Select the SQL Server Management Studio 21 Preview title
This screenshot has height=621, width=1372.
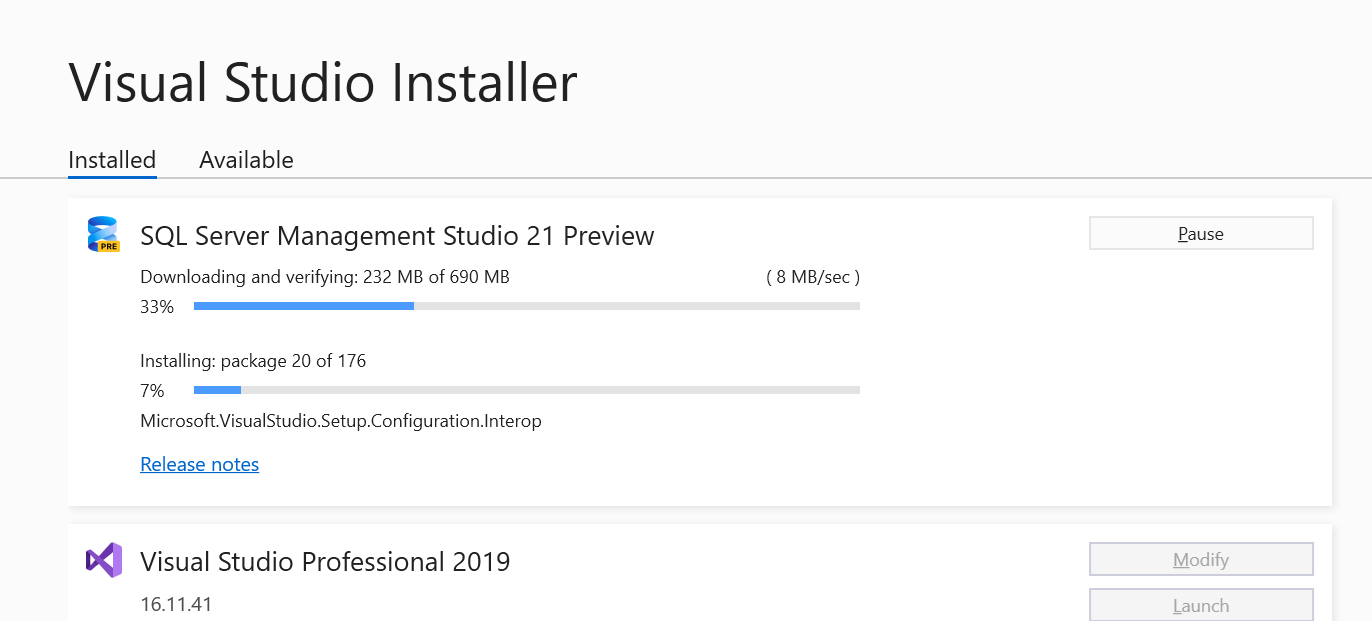click(x=397, y=236)
